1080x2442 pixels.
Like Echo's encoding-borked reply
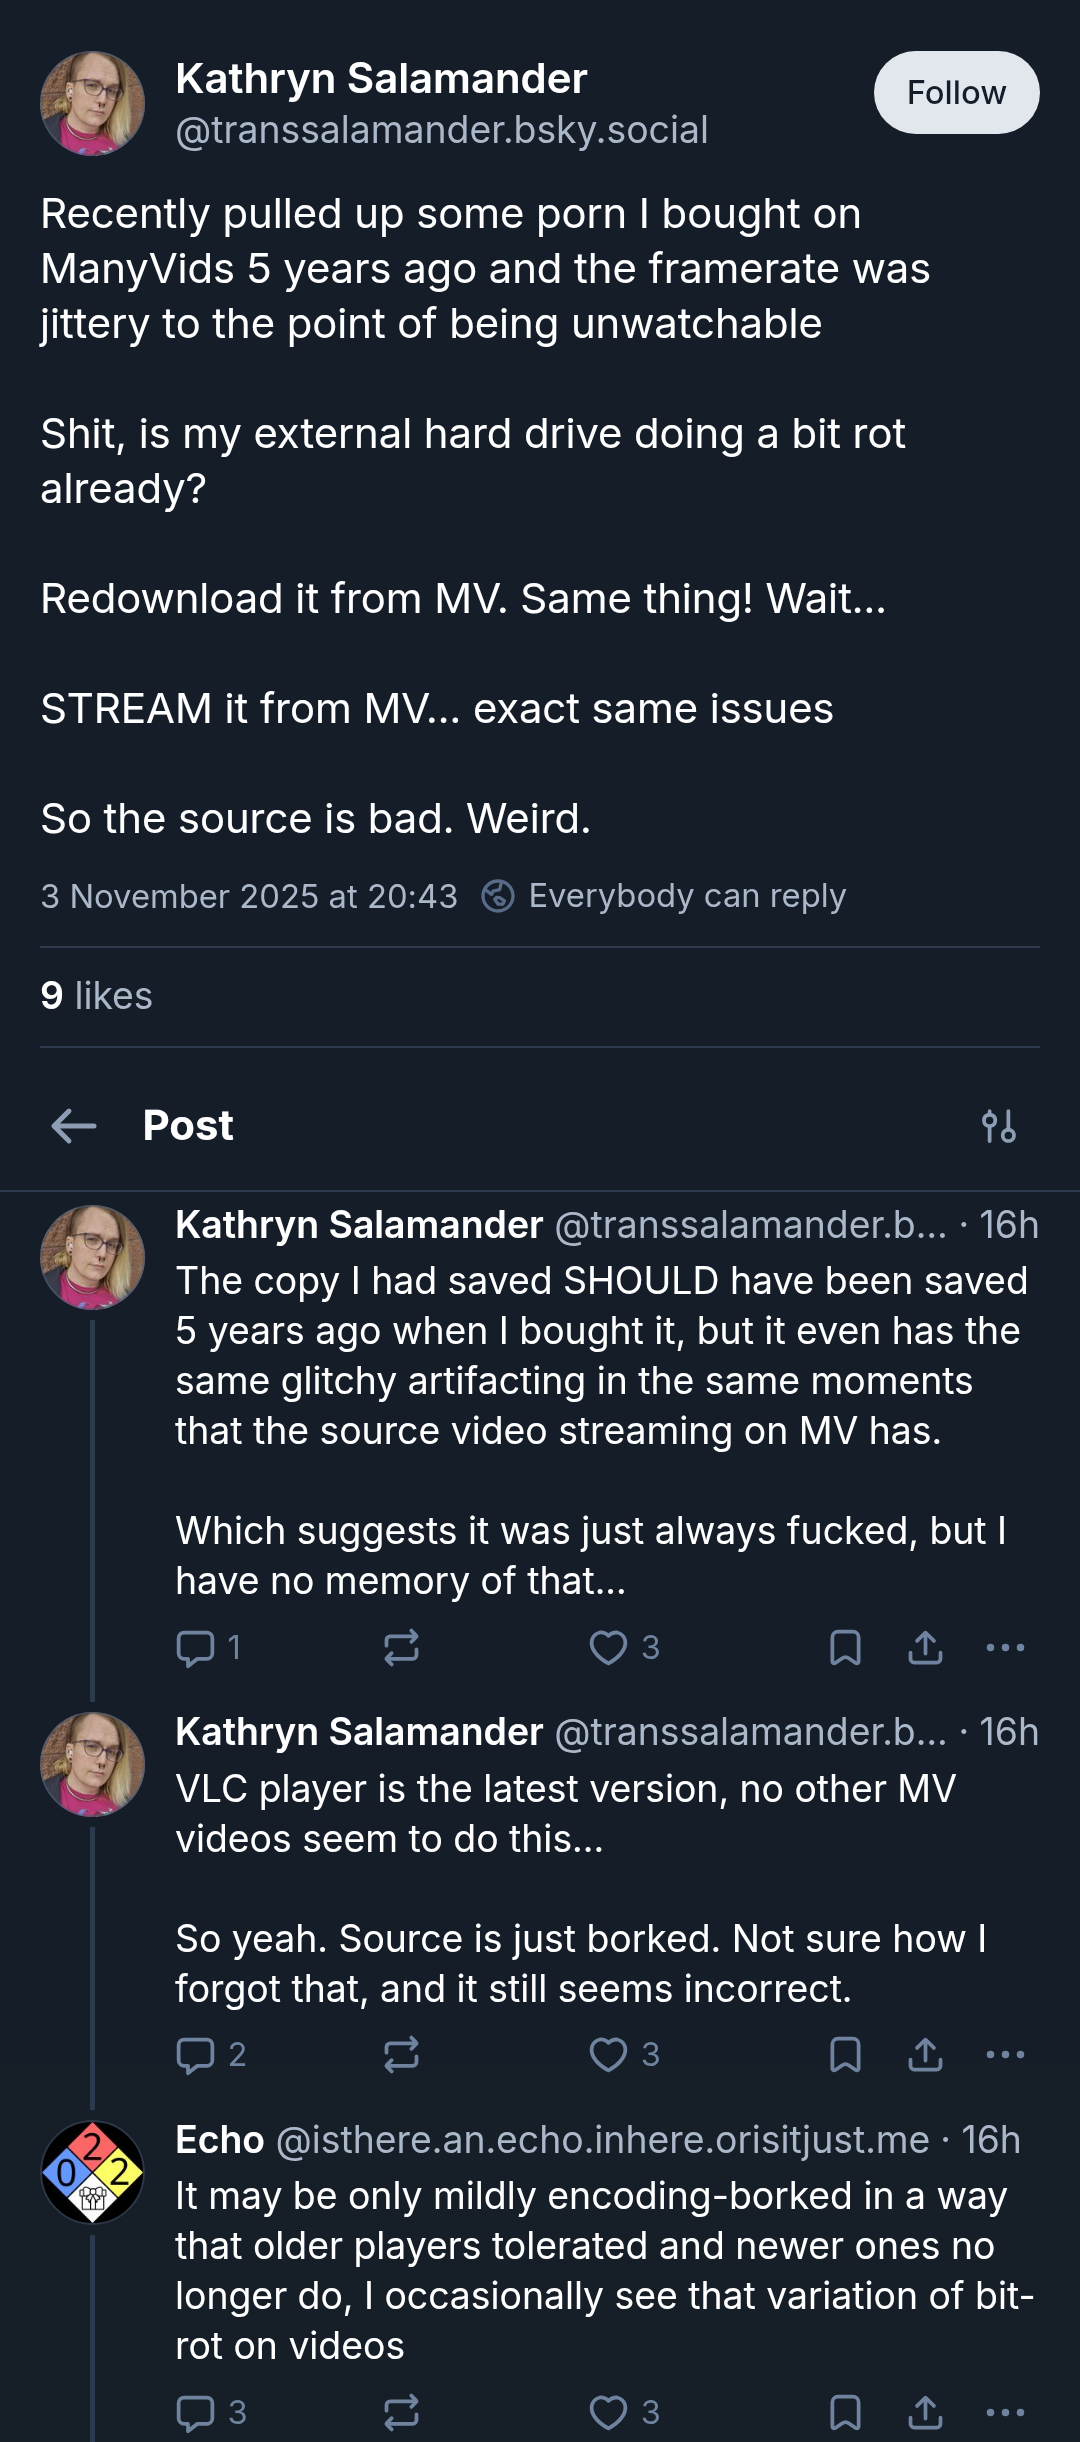(x=624, y=2412)
